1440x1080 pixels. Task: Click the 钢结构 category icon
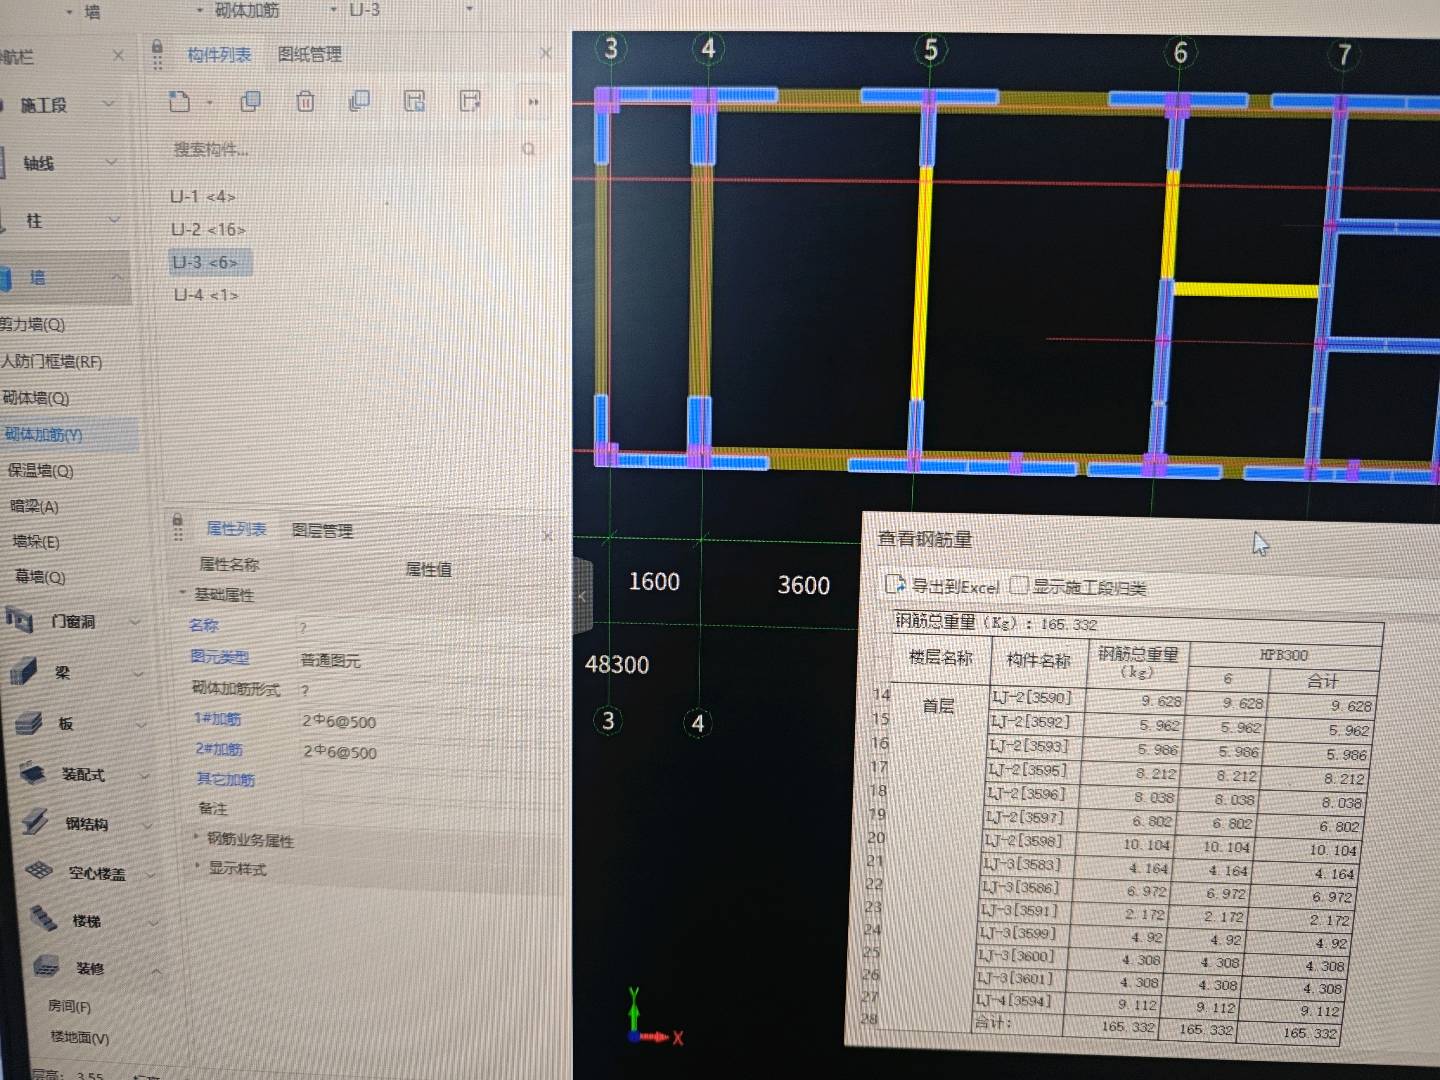point(35,822)
